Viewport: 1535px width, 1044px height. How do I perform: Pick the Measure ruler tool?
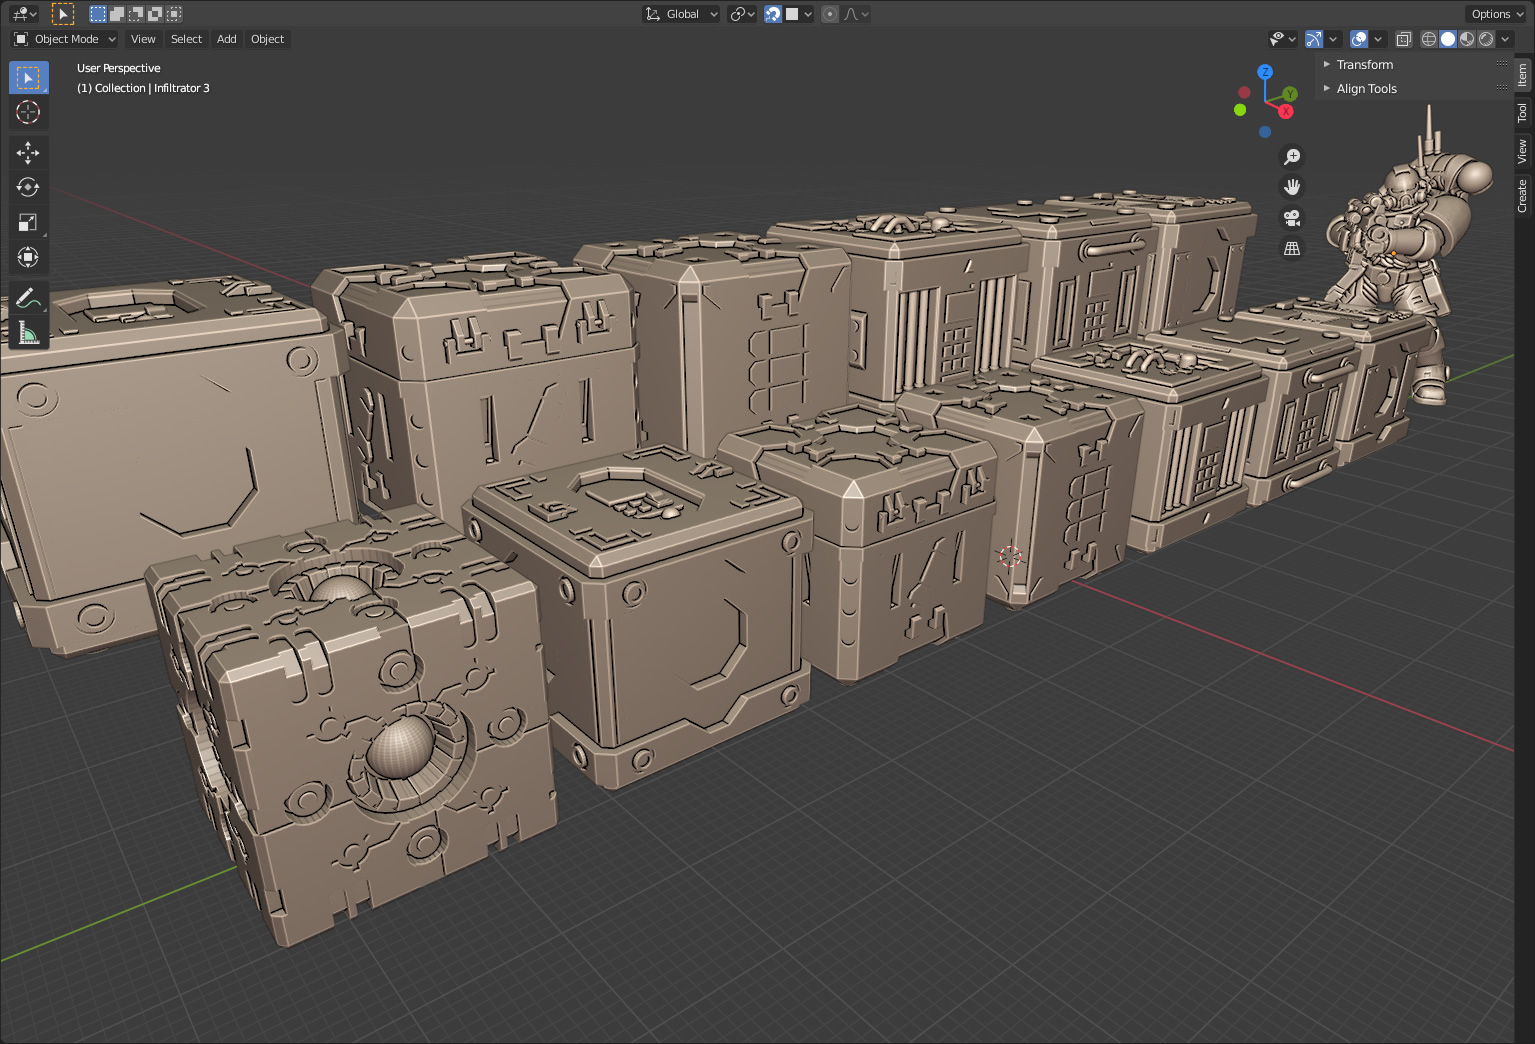28,333
